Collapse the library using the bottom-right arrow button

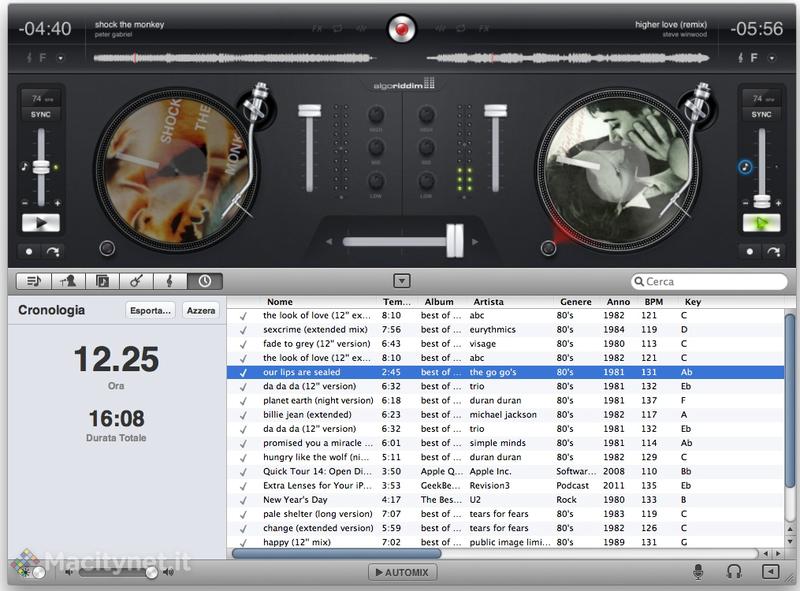coord(770,572)
